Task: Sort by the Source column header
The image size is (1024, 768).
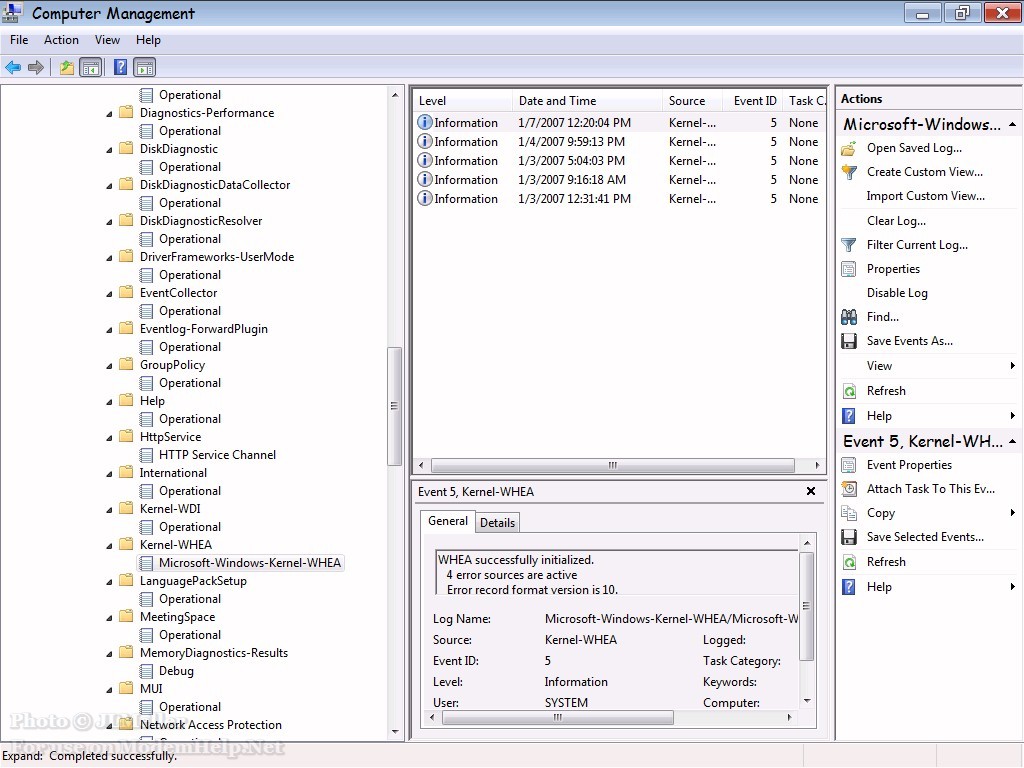Action: coord(692,101)
